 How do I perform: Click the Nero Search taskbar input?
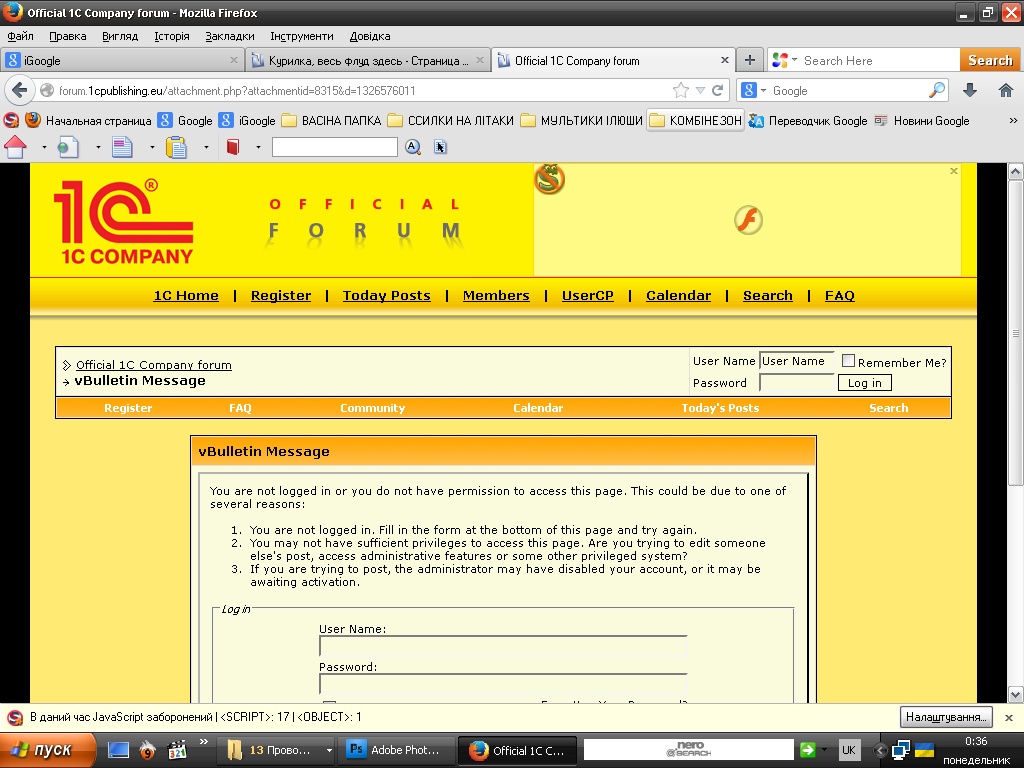pyautogui.click(x=688, y=750)
